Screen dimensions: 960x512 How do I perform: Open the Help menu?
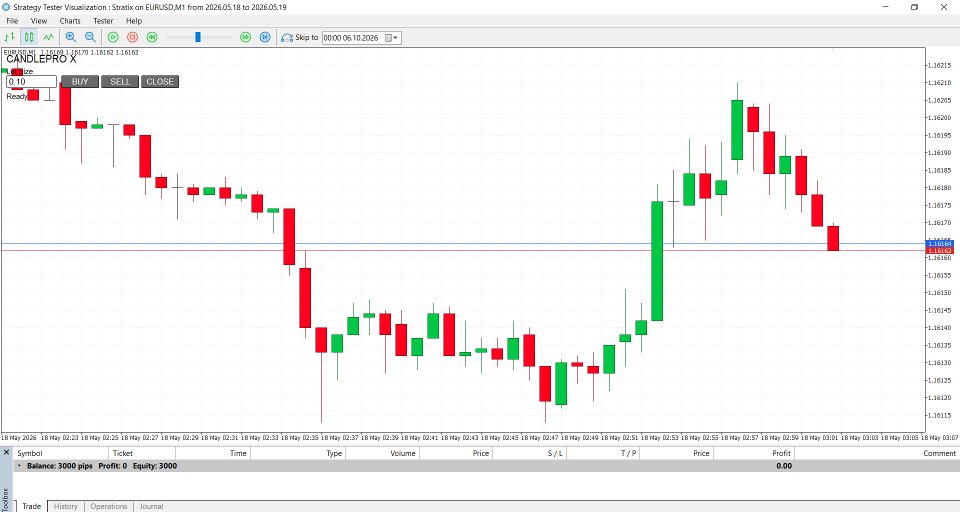point(133,21)
